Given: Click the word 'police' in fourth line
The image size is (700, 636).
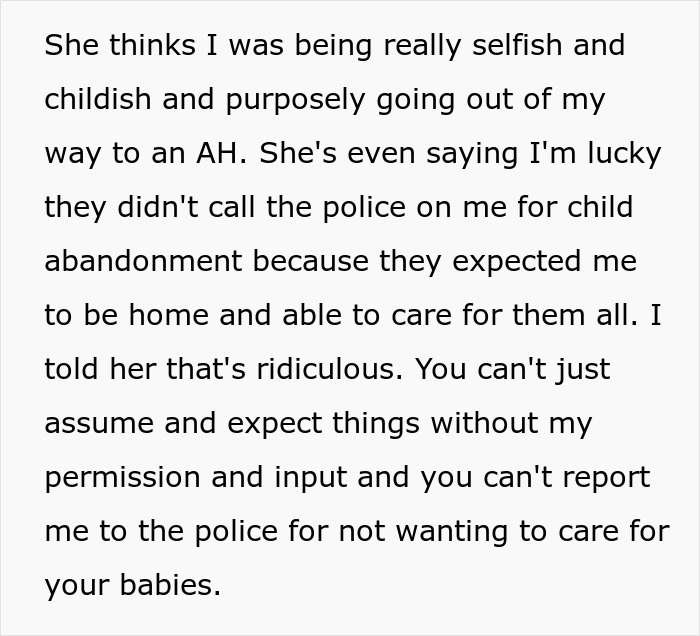Looking at the screenshot, I should click(x=364, y=208).
